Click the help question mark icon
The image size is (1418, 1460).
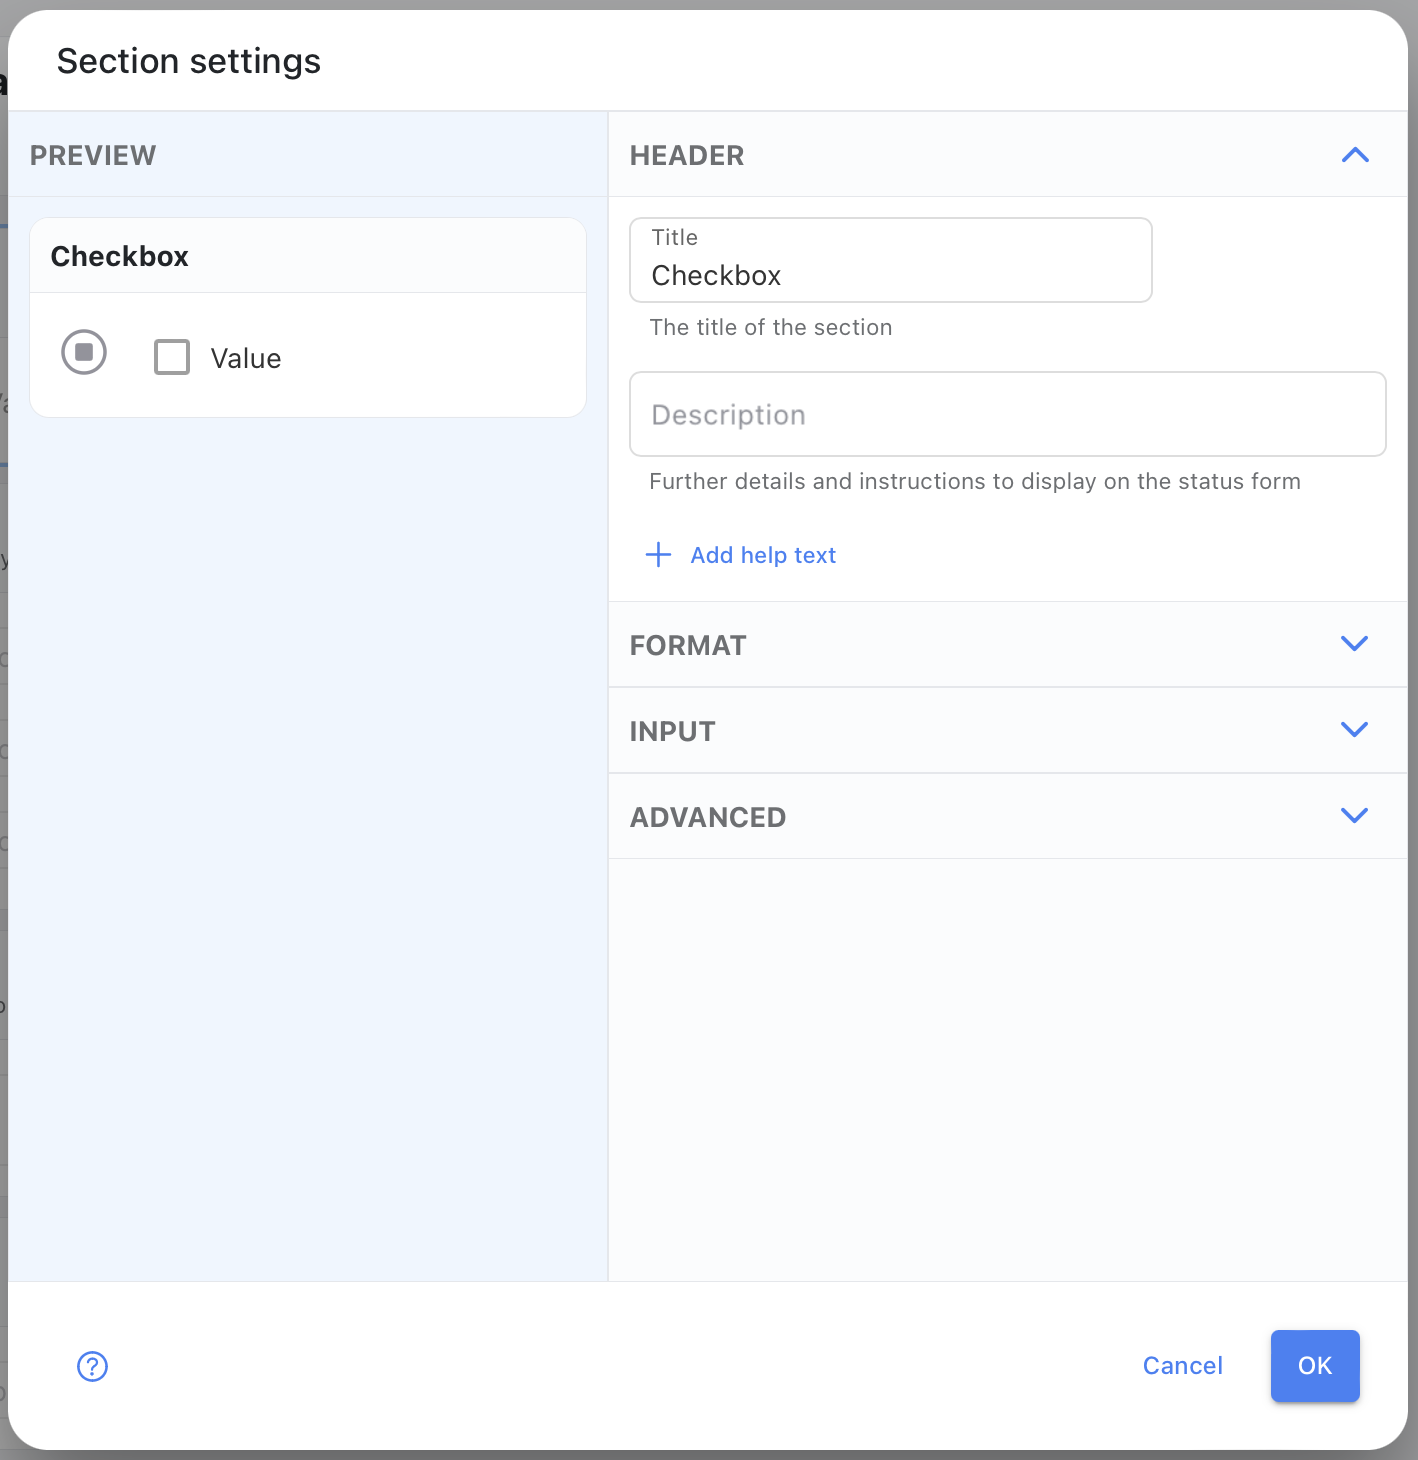pyautogui.click(x=93, y=1366)
